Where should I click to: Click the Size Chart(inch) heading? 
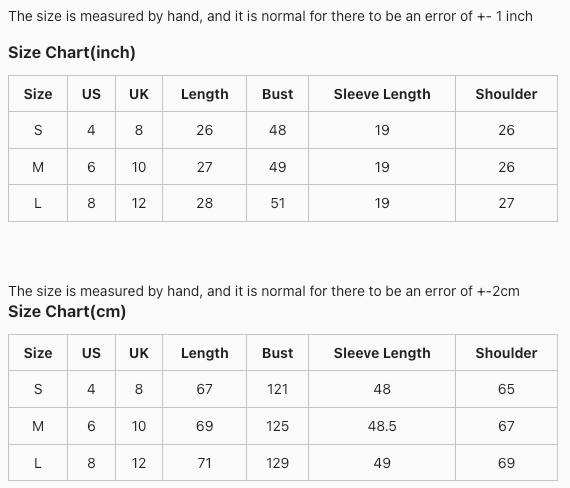(x=72, y=52)
